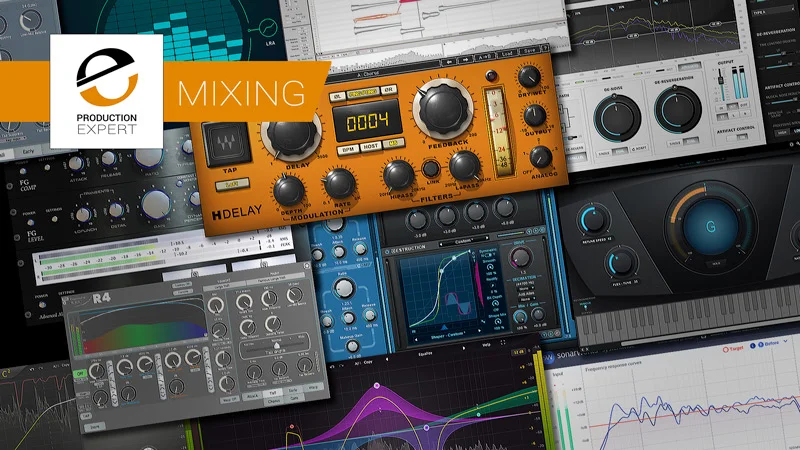Toggle the FG Level POWER switch
This screenshot has width=800, height=450.
pos(30,222)
